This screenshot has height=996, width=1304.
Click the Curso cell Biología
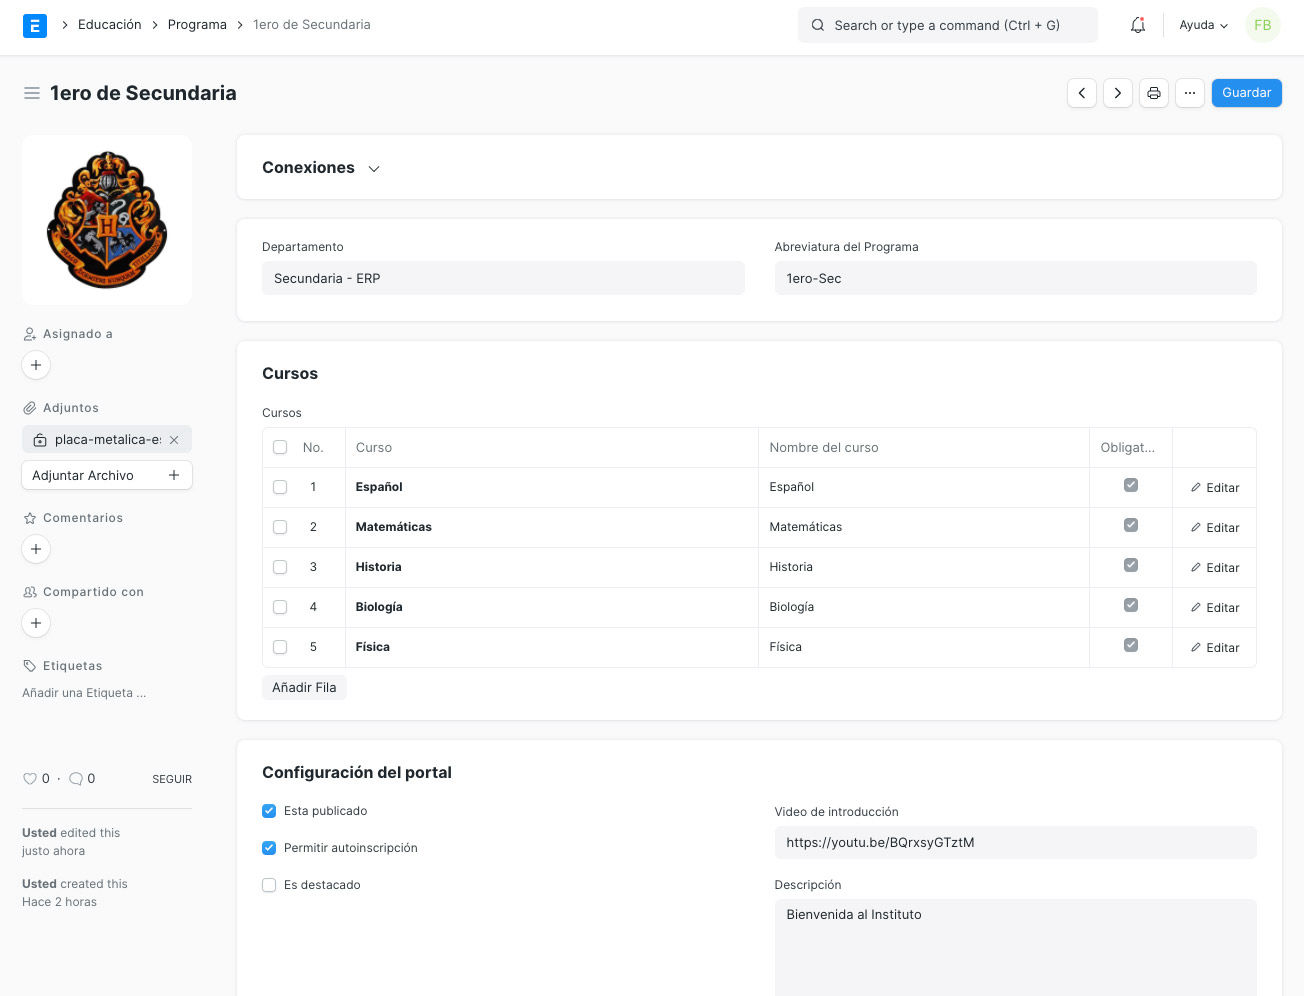pos(551,607)
